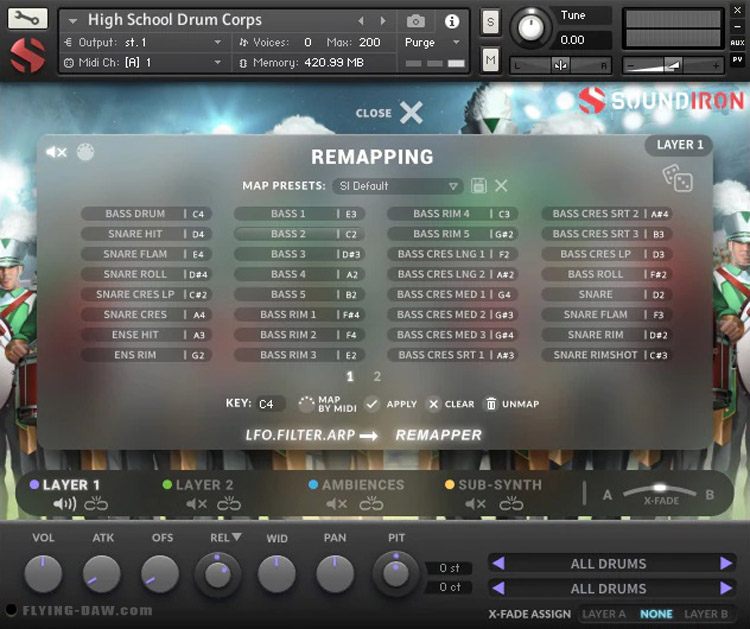Click the PAN knob
750x629 pixels.
[335, 574]
